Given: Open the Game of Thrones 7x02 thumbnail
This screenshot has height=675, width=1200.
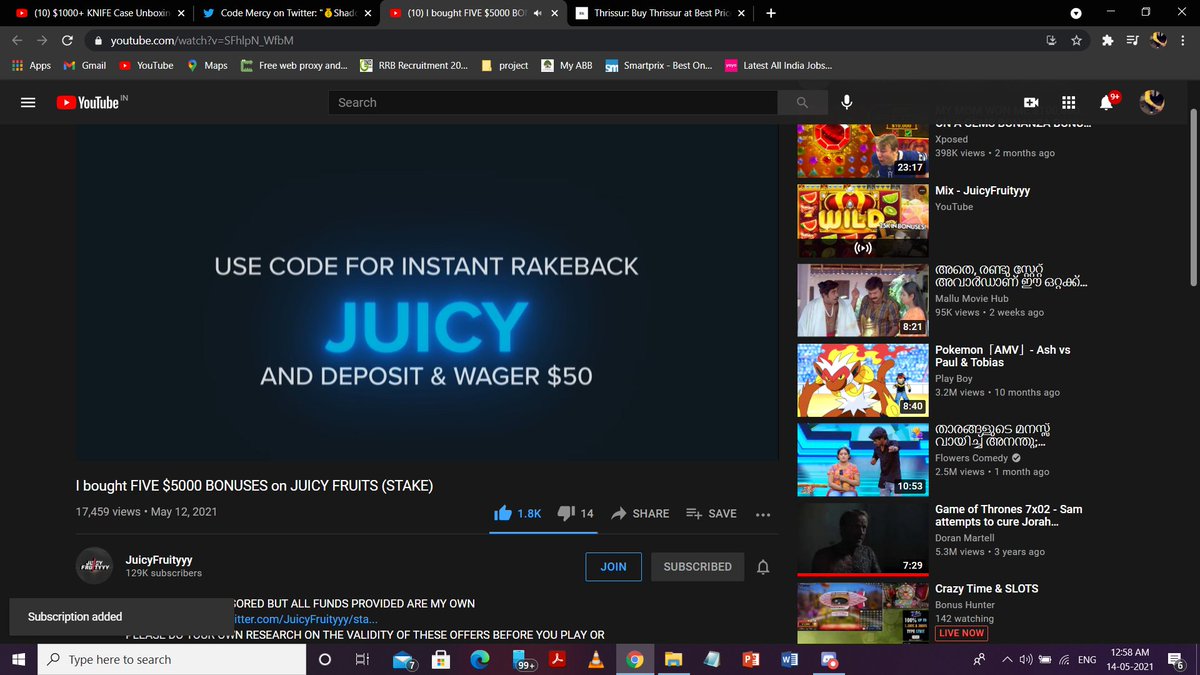Looking at the screenshot, I should tap(863, 540).
